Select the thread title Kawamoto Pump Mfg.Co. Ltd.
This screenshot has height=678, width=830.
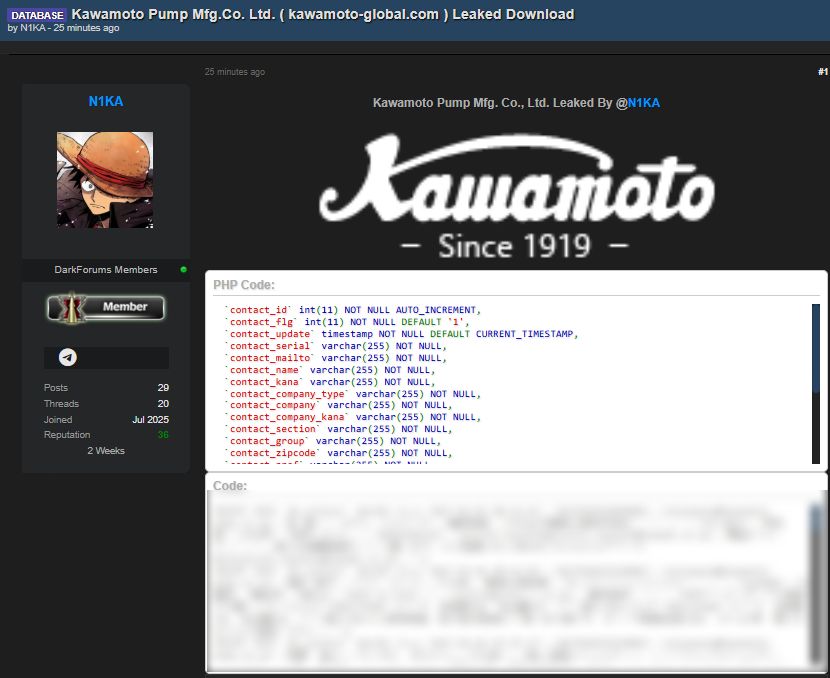pos(323,14)
